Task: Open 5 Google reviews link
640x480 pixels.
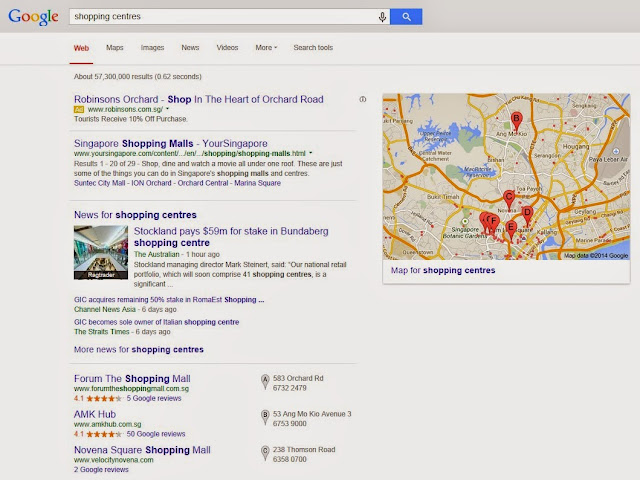Action: (154, 398)
